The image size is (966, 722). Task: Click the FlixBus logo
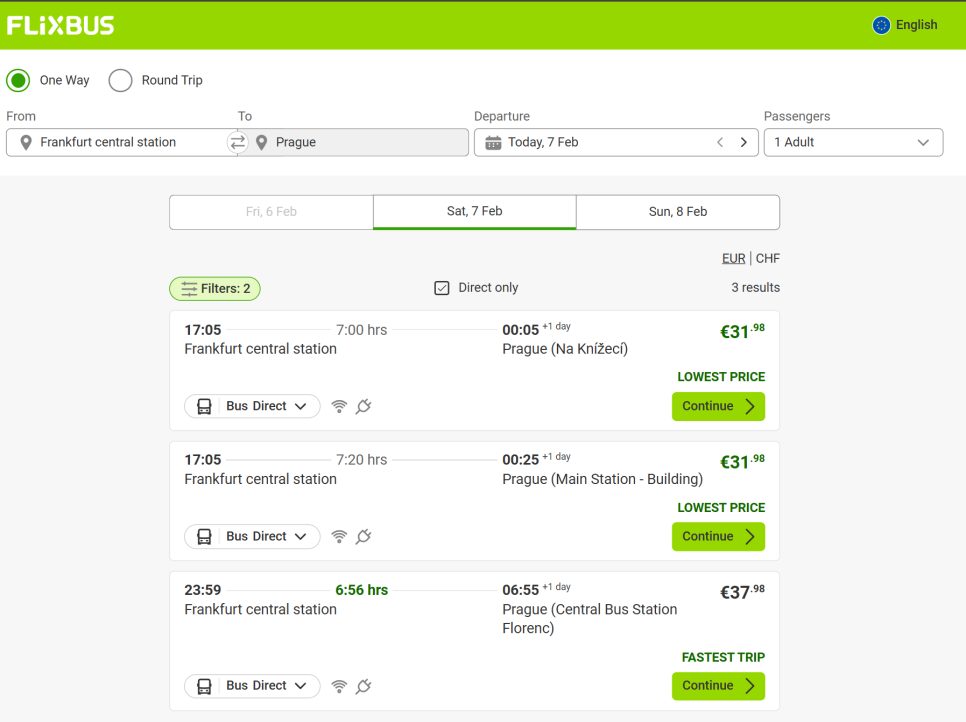(x=61, y=25)
